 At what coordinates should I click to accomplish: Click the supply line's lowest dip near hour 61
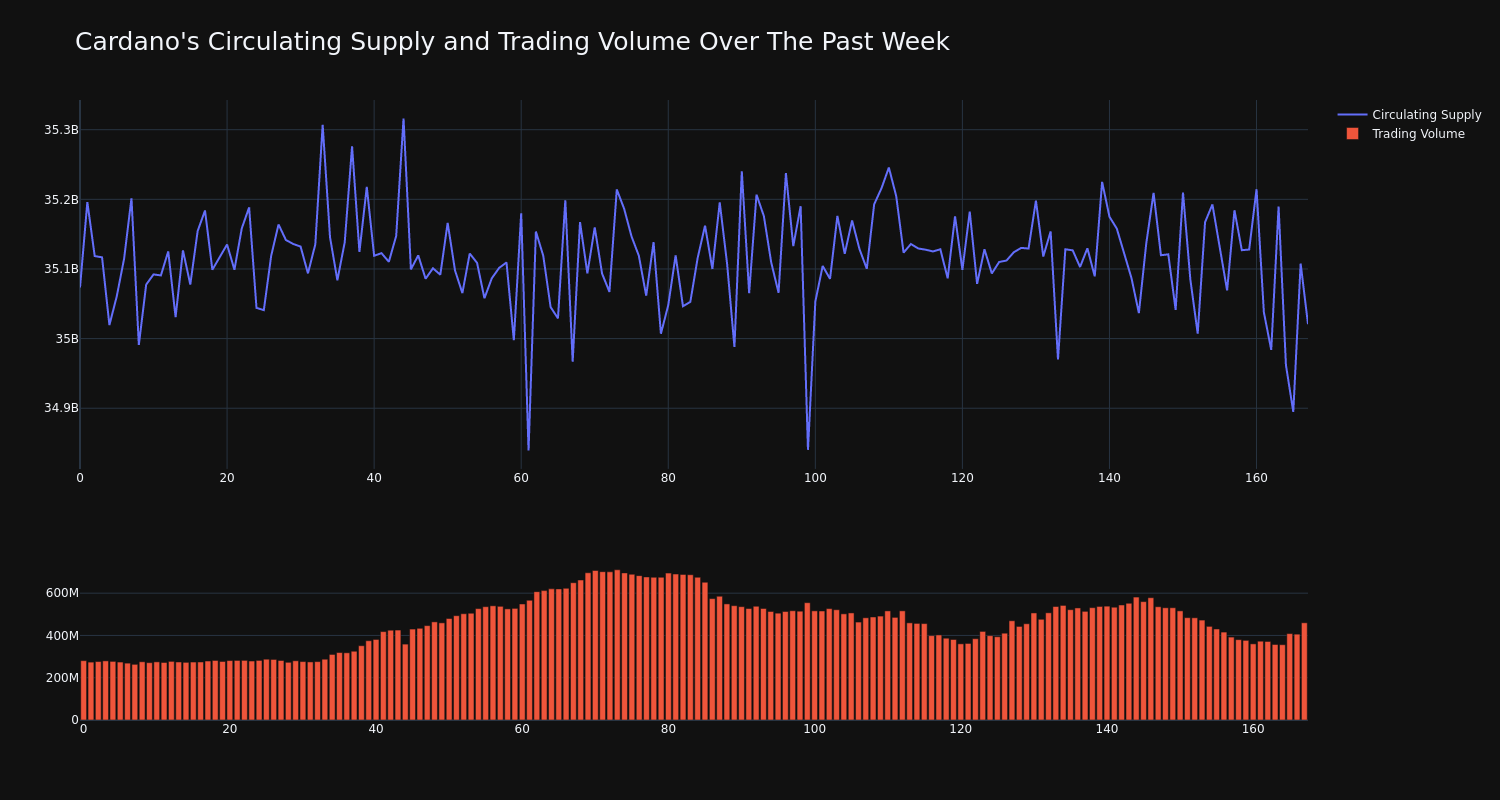(529, 449)
